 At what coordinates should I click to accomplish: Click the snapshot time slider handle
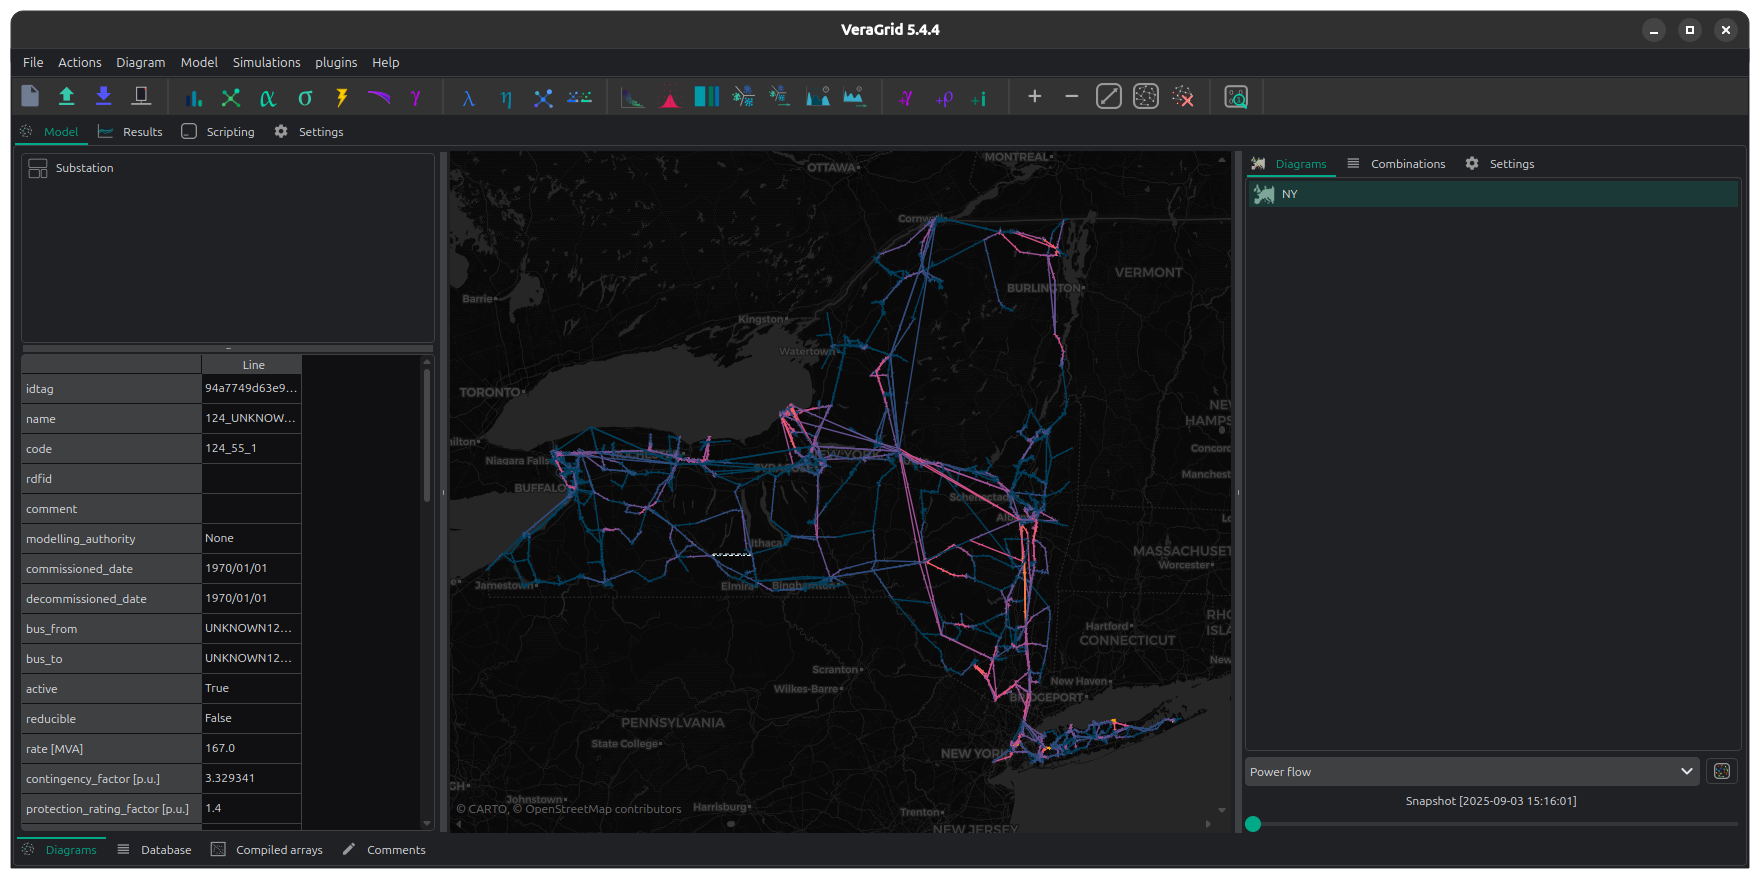pyautogui.click(x=1253, y=824)
